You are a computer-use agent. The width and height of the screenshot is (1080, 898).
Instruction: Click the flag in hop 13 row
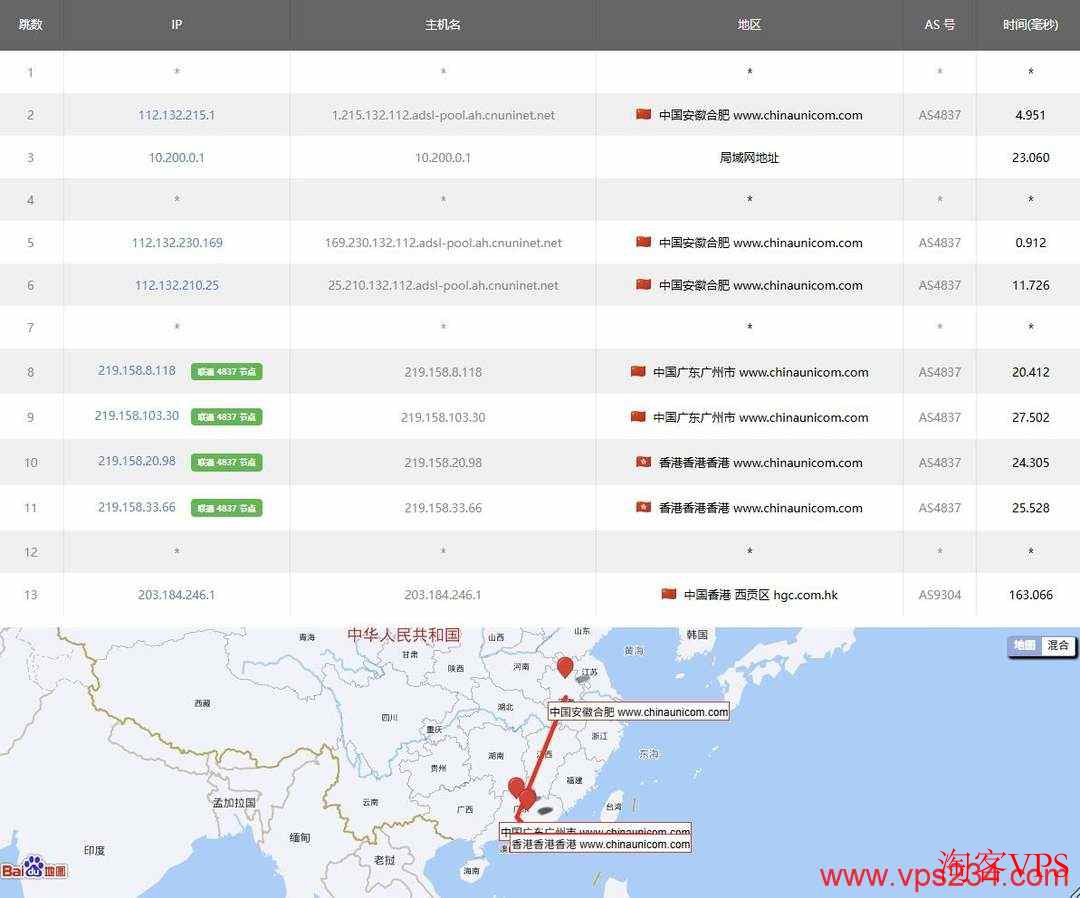click(668, 594)
